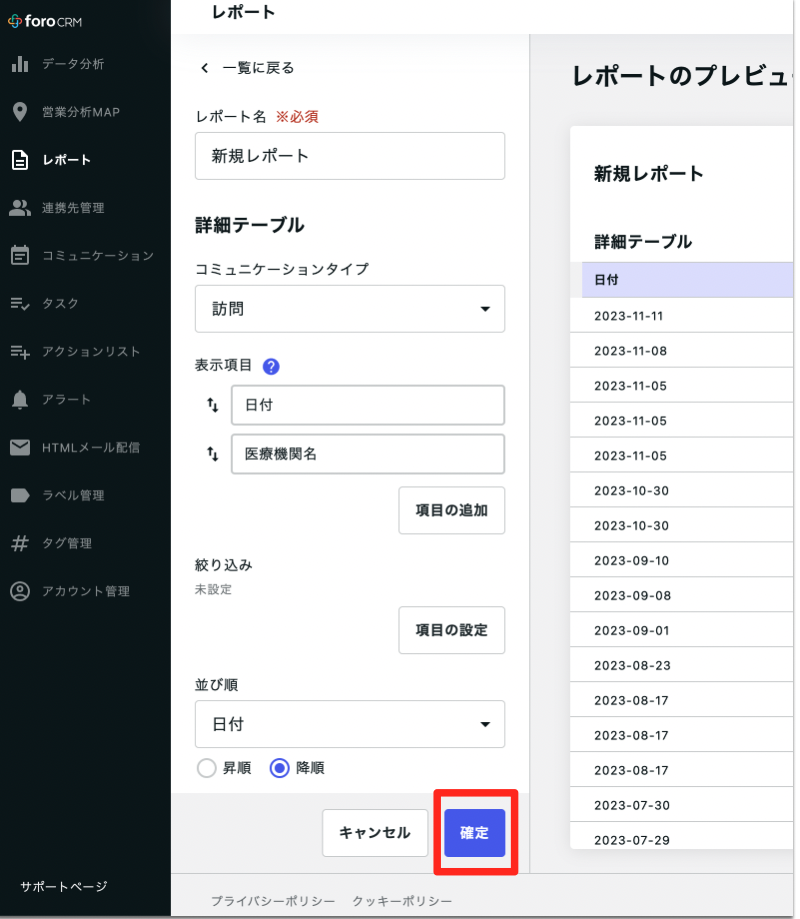Click preview row 2023-08-23

pyautogui.click(x=682, y=666)
